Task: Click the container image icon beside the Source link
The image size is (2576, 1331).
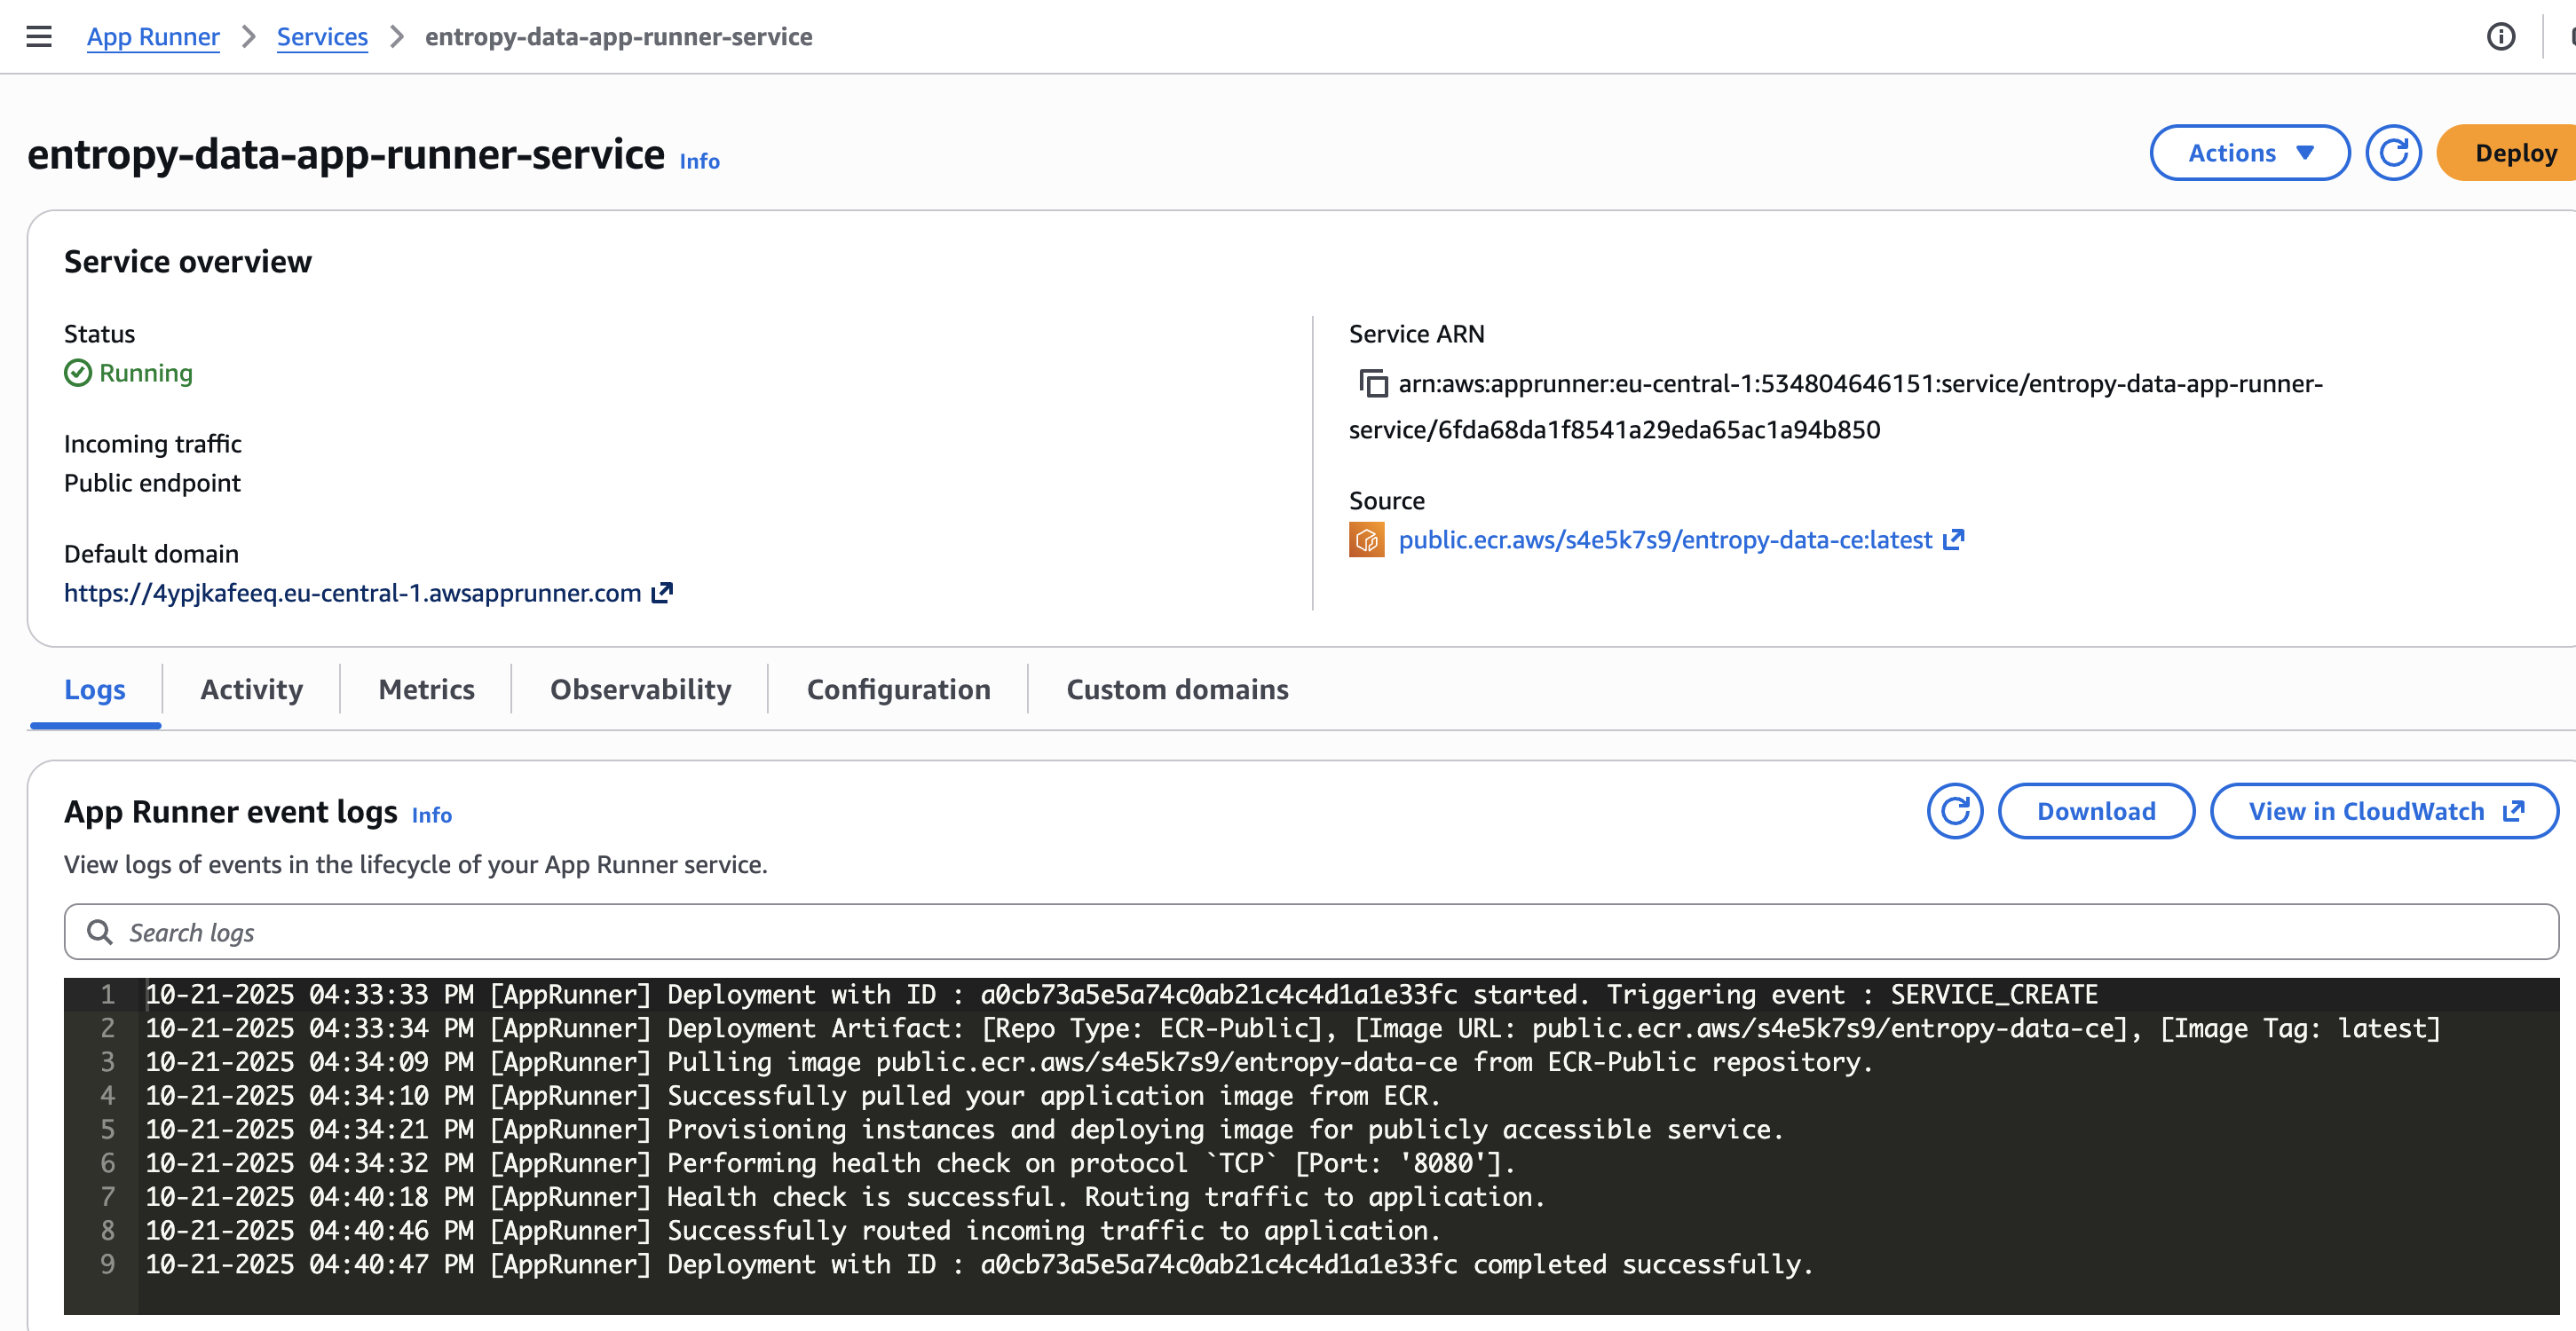Action: tap(1366, 540)
